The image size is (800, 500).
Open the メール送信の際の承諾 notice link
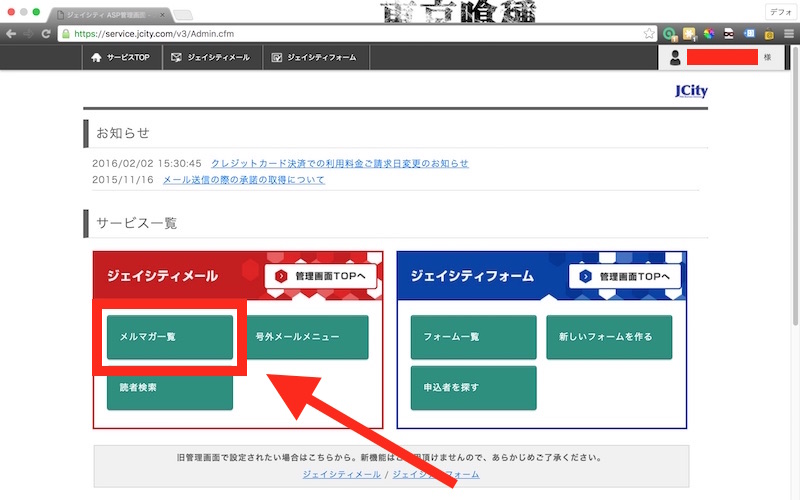(244, 180)
